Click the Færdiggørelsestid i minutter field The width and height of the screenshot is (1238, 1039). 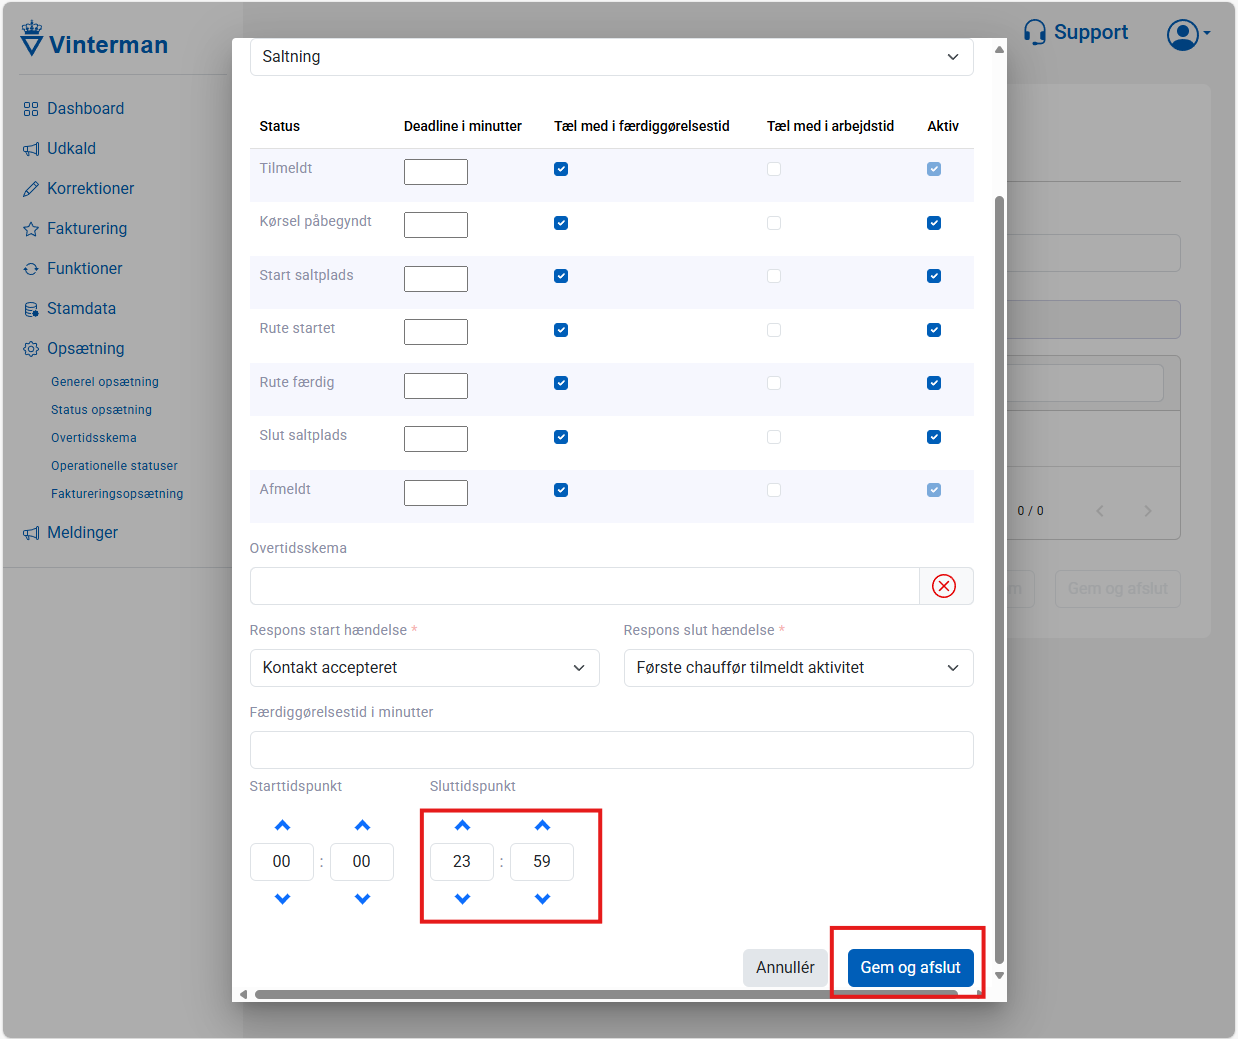click(611, 750)
